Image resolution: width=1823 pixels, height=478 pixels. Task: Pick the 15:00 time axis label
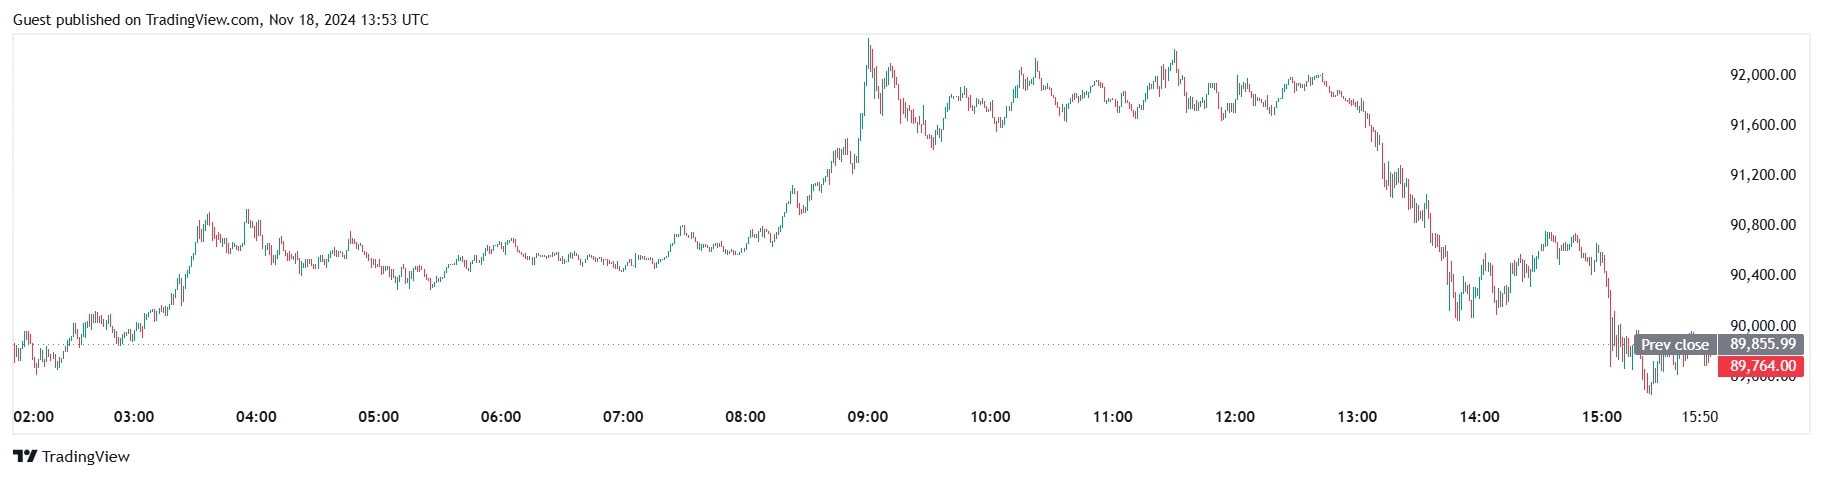tap(1601, 416)
